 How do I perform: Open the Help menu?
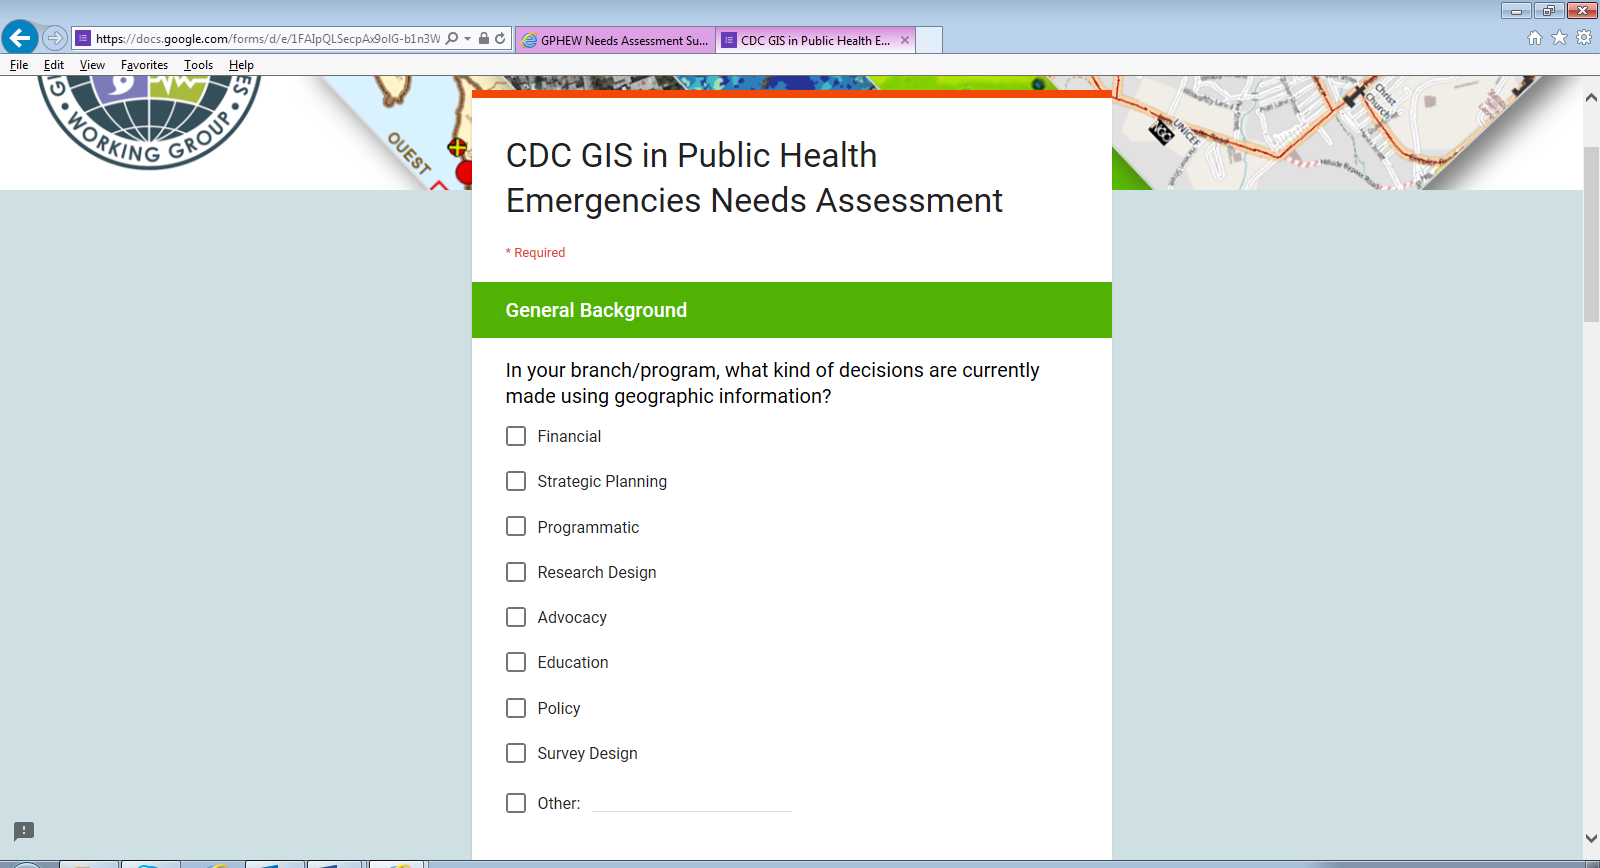point(241,65)
